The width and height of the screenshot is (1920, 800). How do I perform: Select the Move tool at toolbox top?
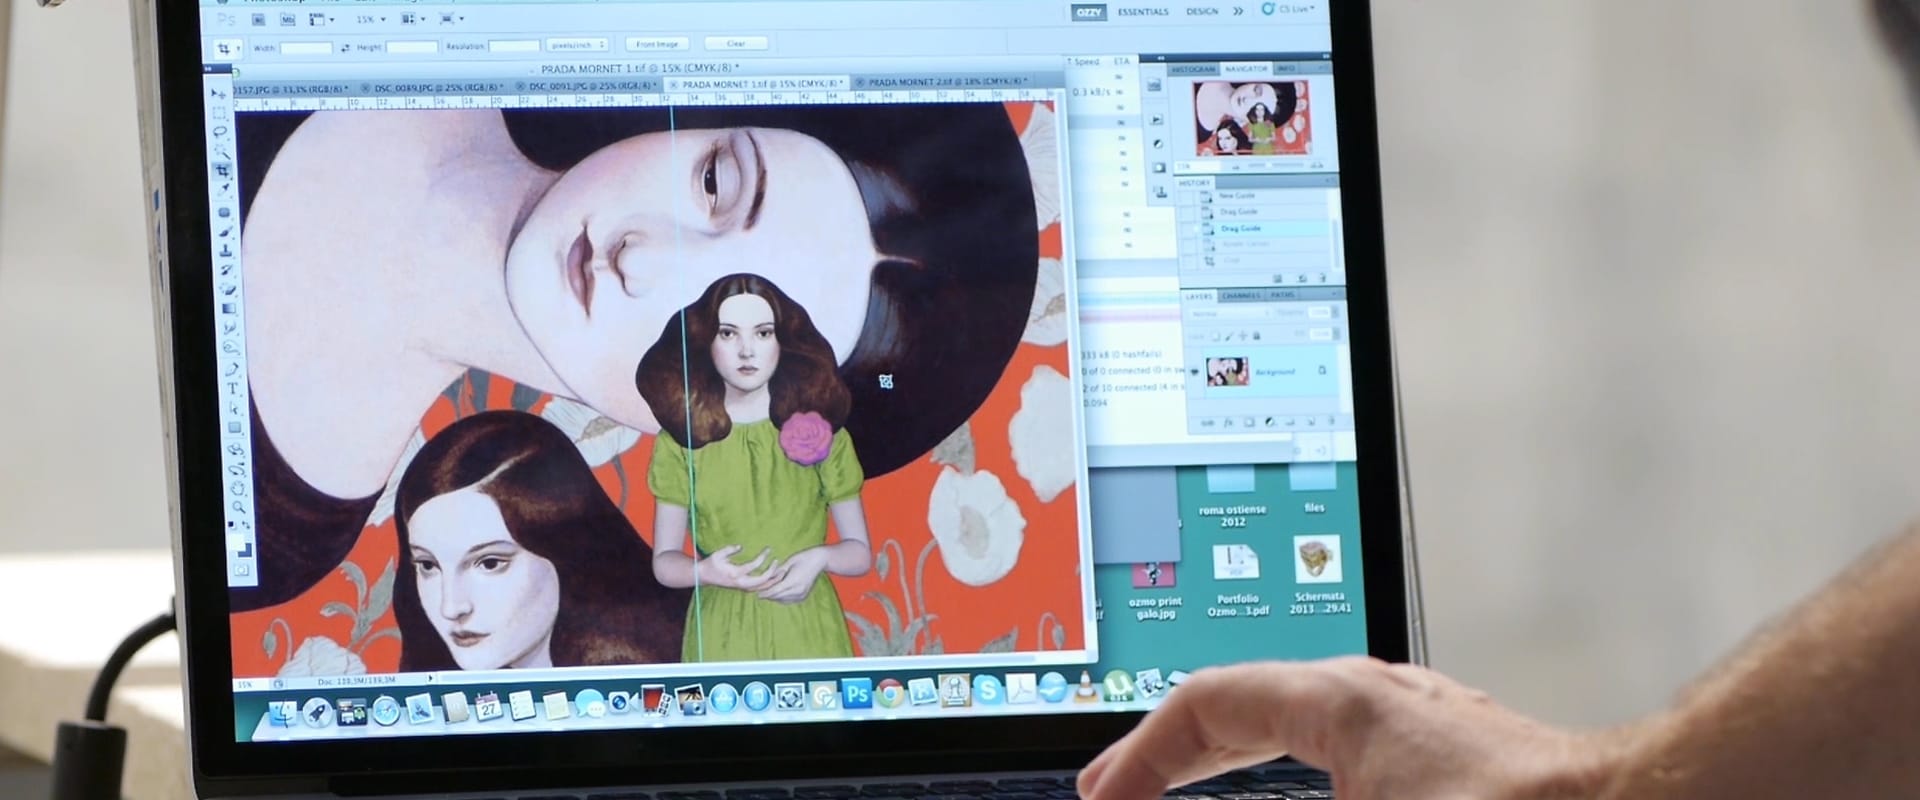tap(217, 93)
